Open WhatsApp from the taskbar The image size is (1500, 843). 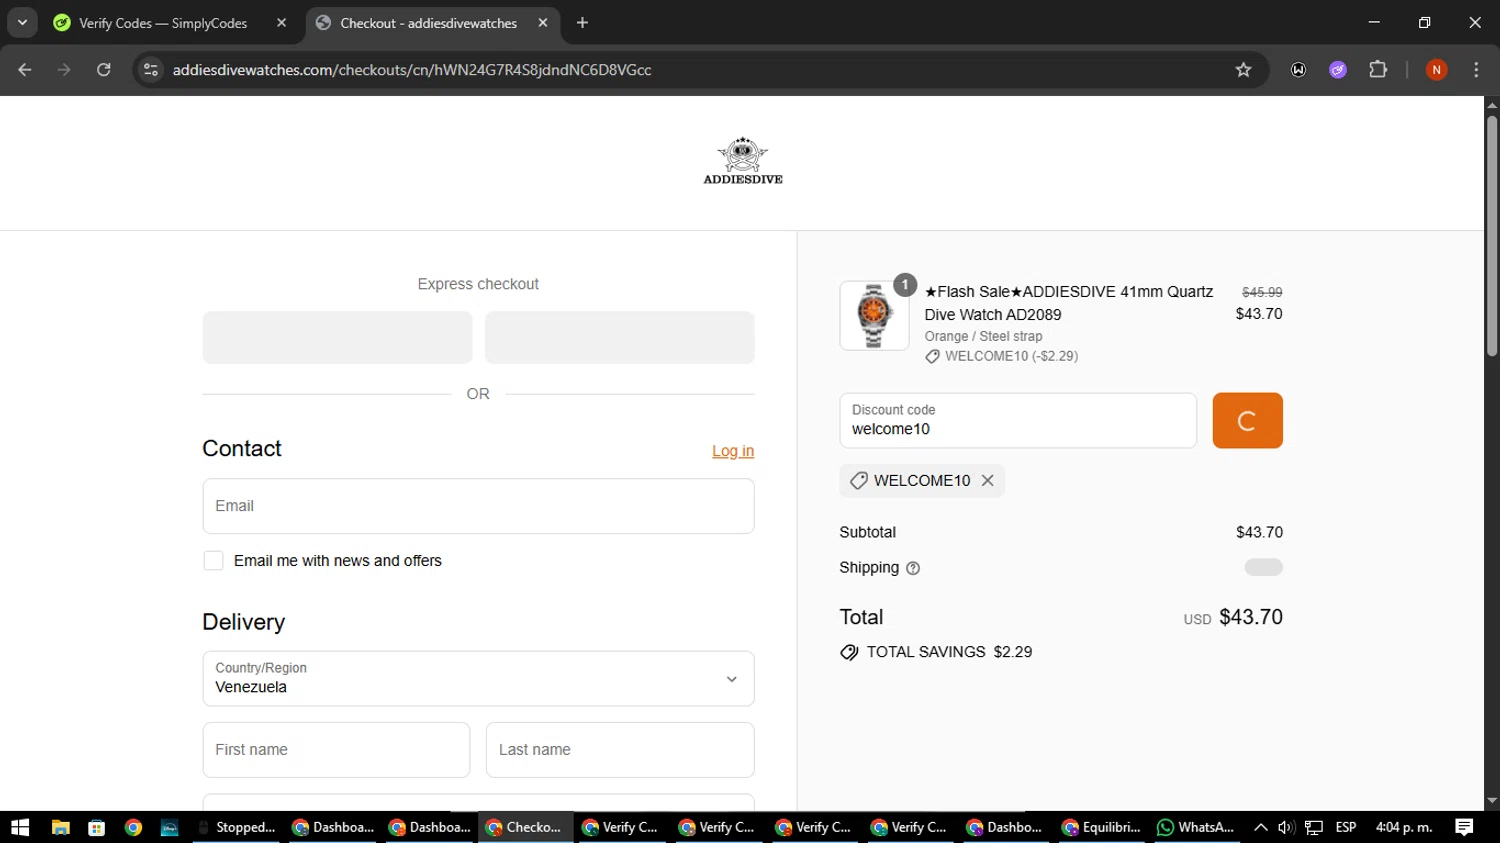(x=1196, y=828)
